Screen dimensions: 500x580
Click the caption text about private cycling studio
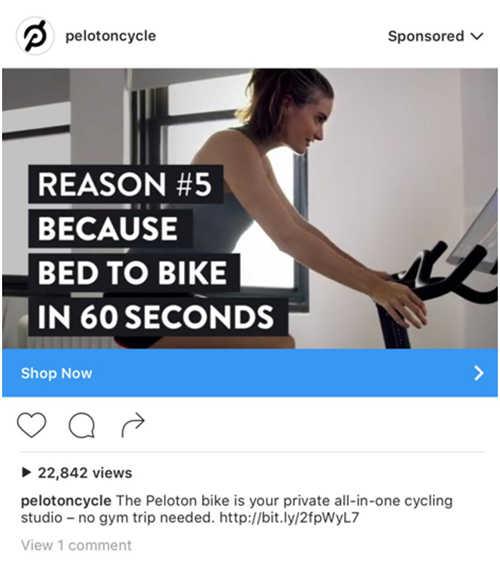[237, 509]
